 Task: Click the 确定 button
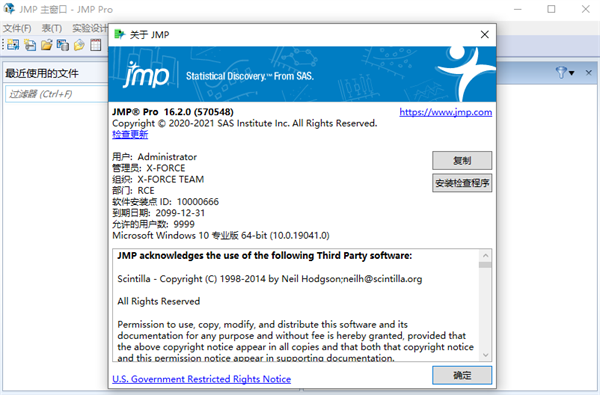[462, 375]
